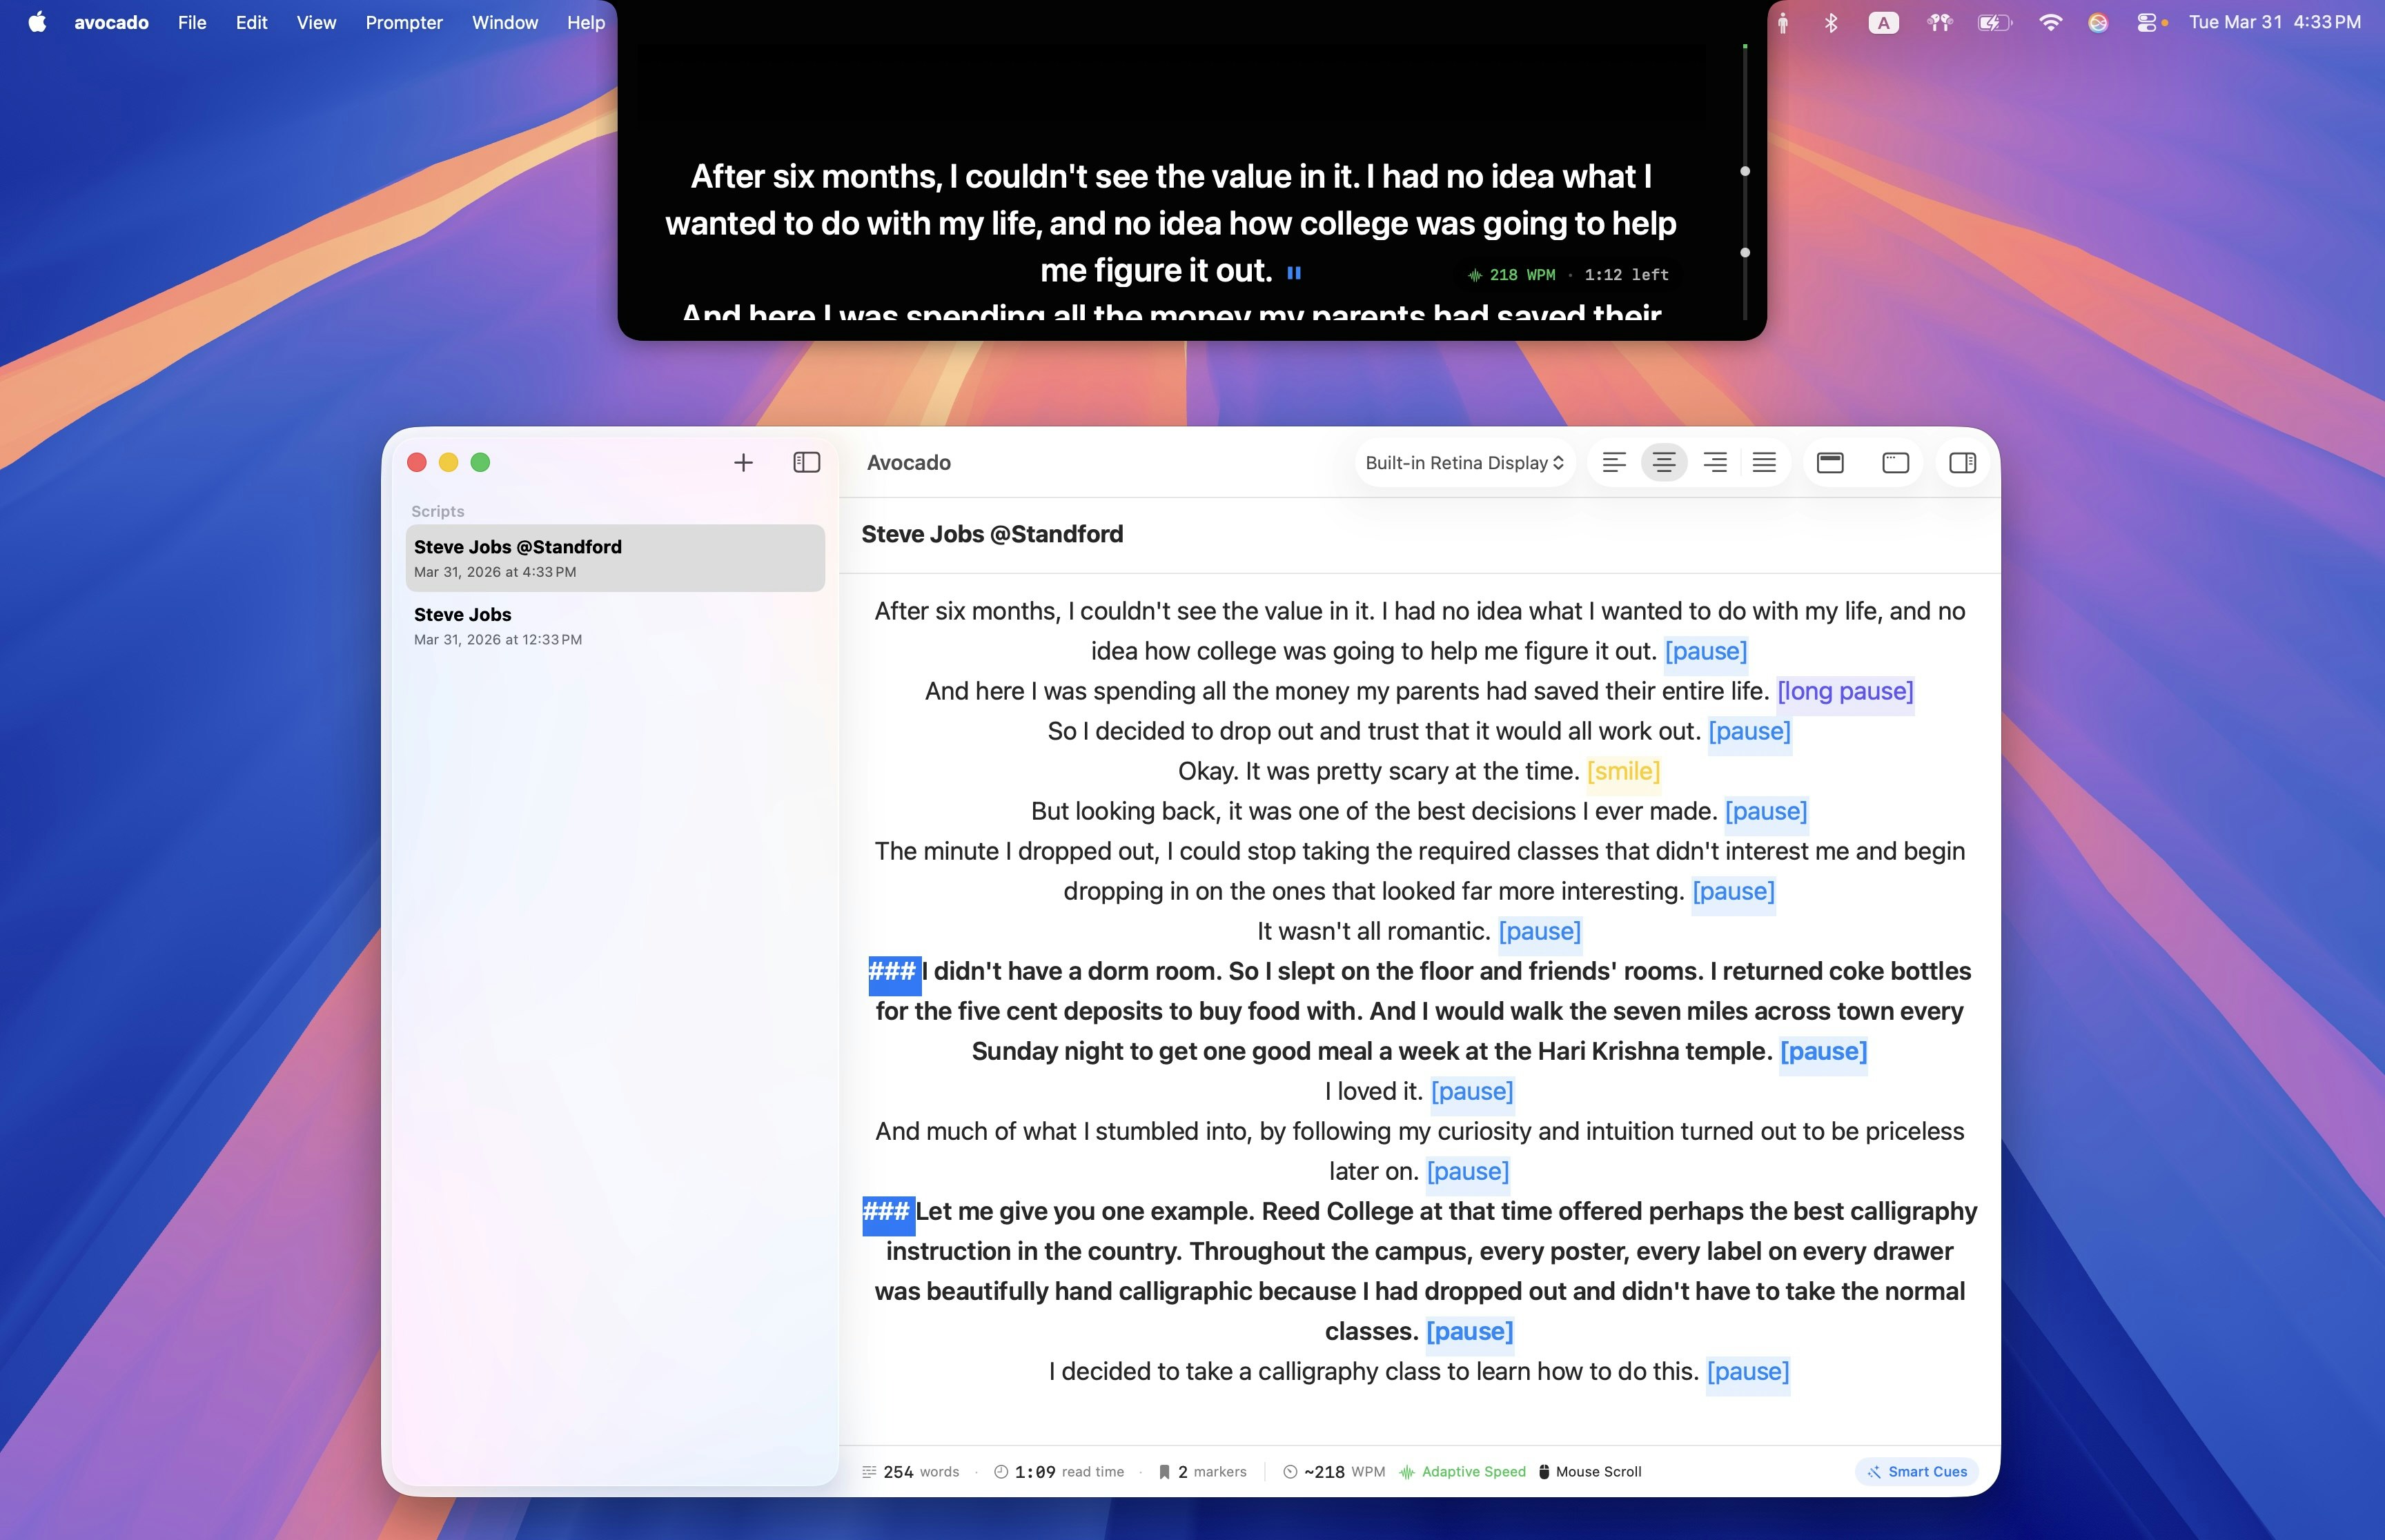Toggle the left sidebar visibility
Image resolution: width=2385 pixels, height=1540 pixels.
tap(806, 463)
